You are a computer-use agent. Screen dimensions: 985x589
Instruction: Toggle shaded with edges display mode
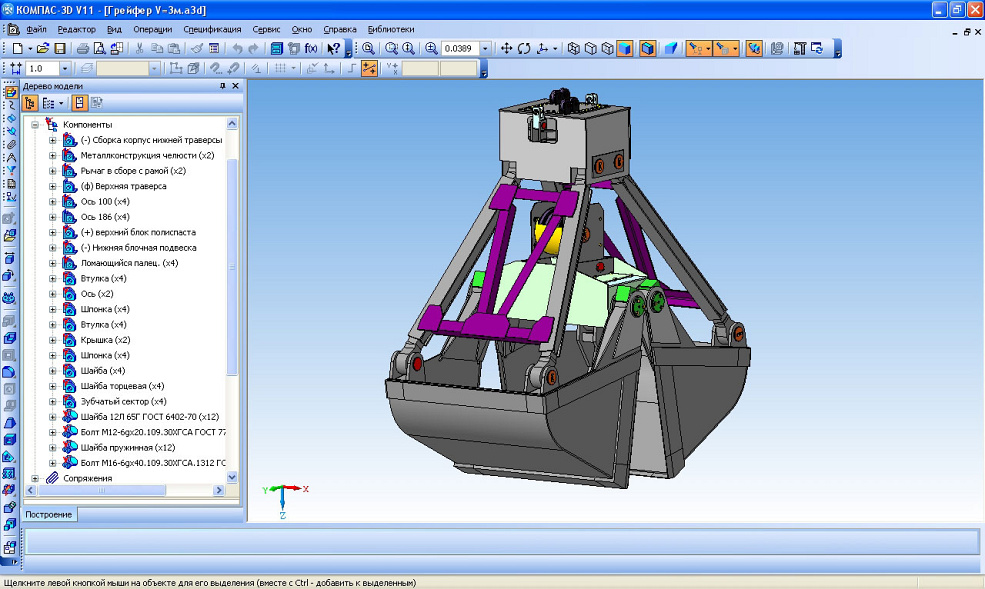coord(647,48)
